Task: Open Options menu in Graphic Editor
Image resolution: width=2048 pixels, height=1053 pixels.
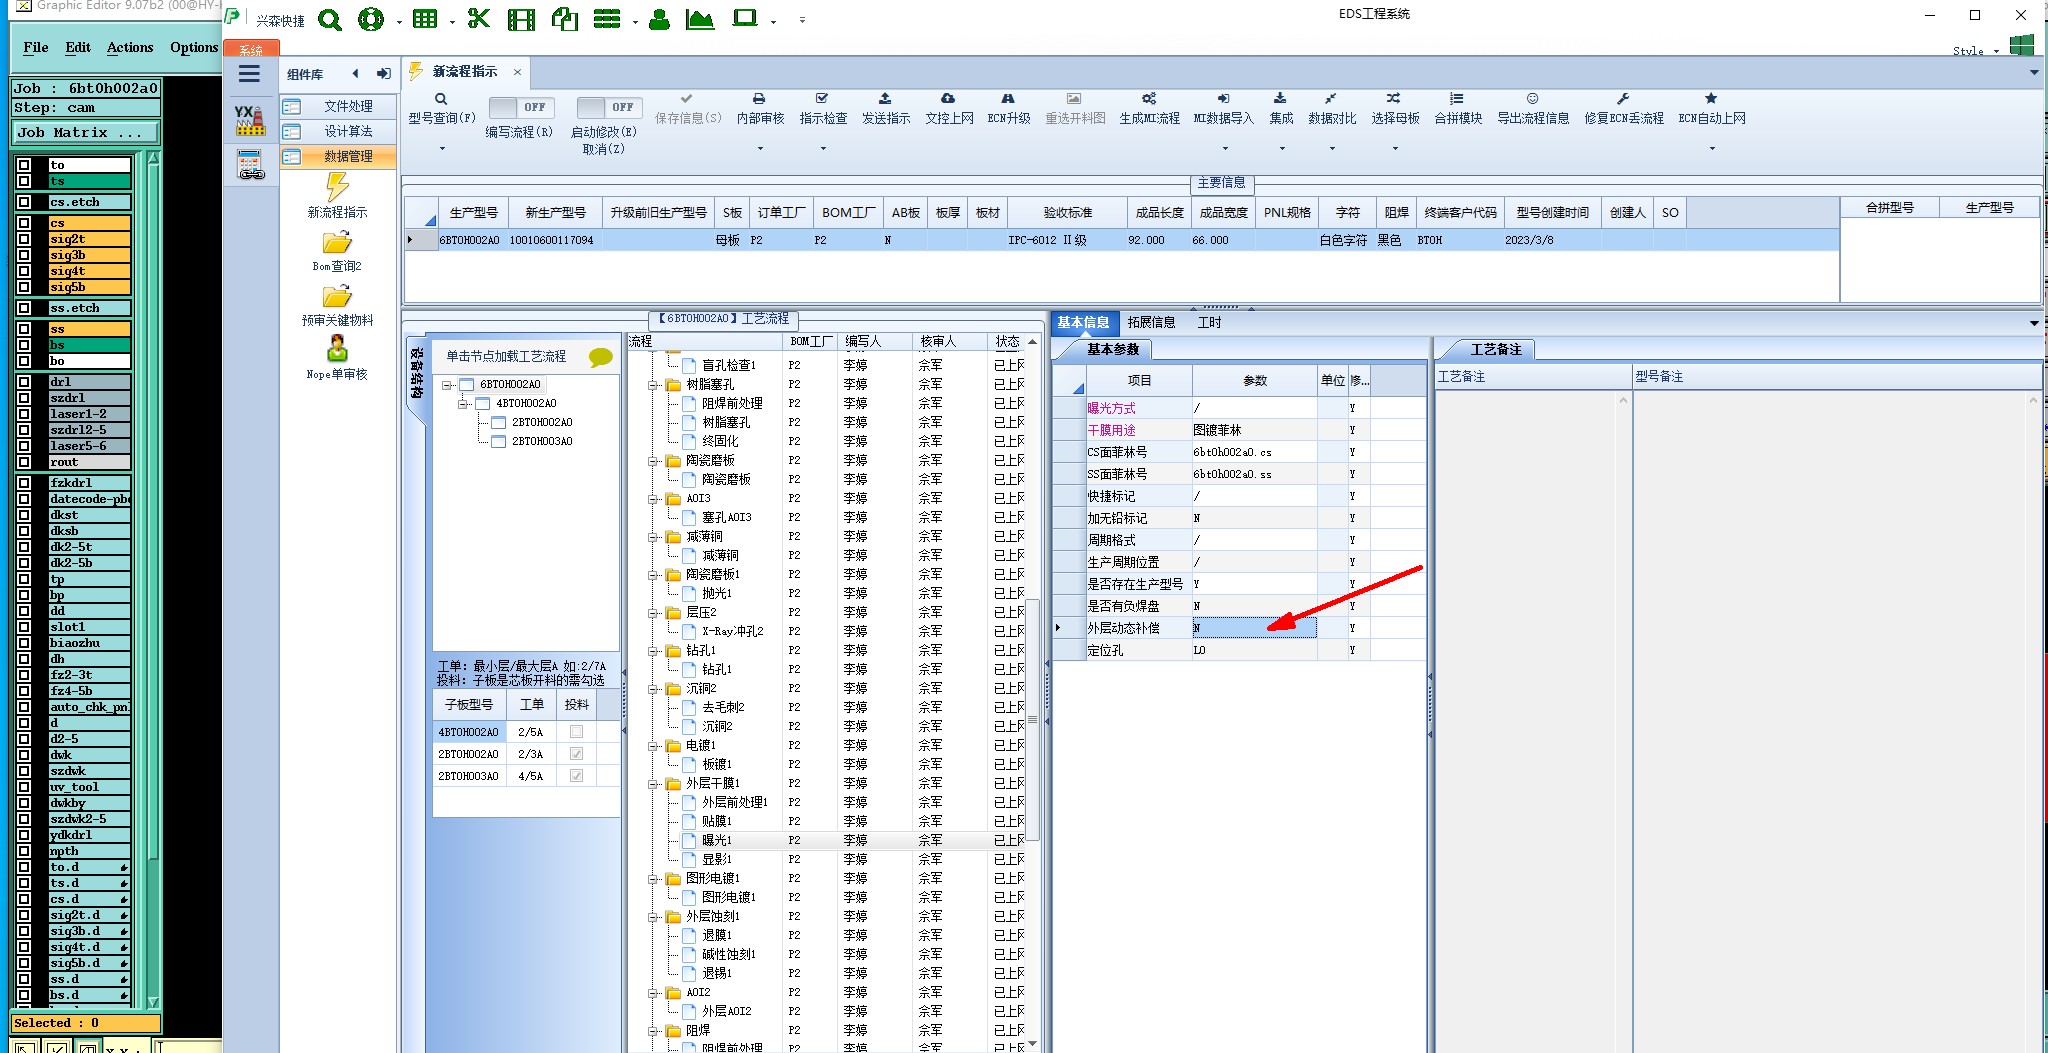Action: click(x=194, y=47)
